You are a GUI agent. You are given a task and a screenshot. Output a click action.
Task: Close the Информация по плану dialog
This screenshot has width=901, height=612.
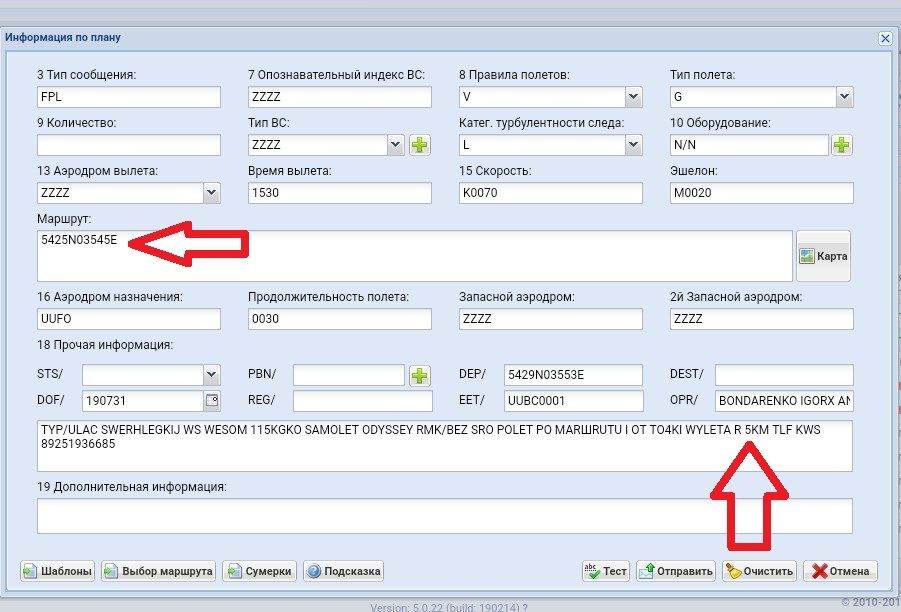click(x=885, y=38)
